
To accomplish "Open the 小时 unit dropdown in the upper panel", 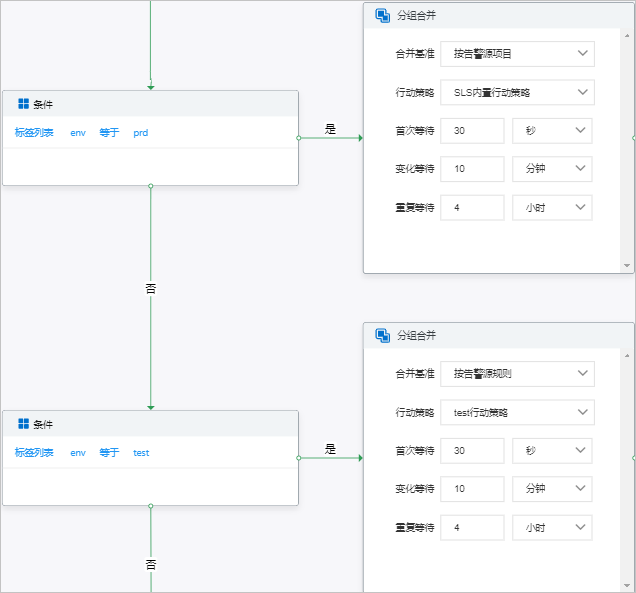I will [552, 208].
